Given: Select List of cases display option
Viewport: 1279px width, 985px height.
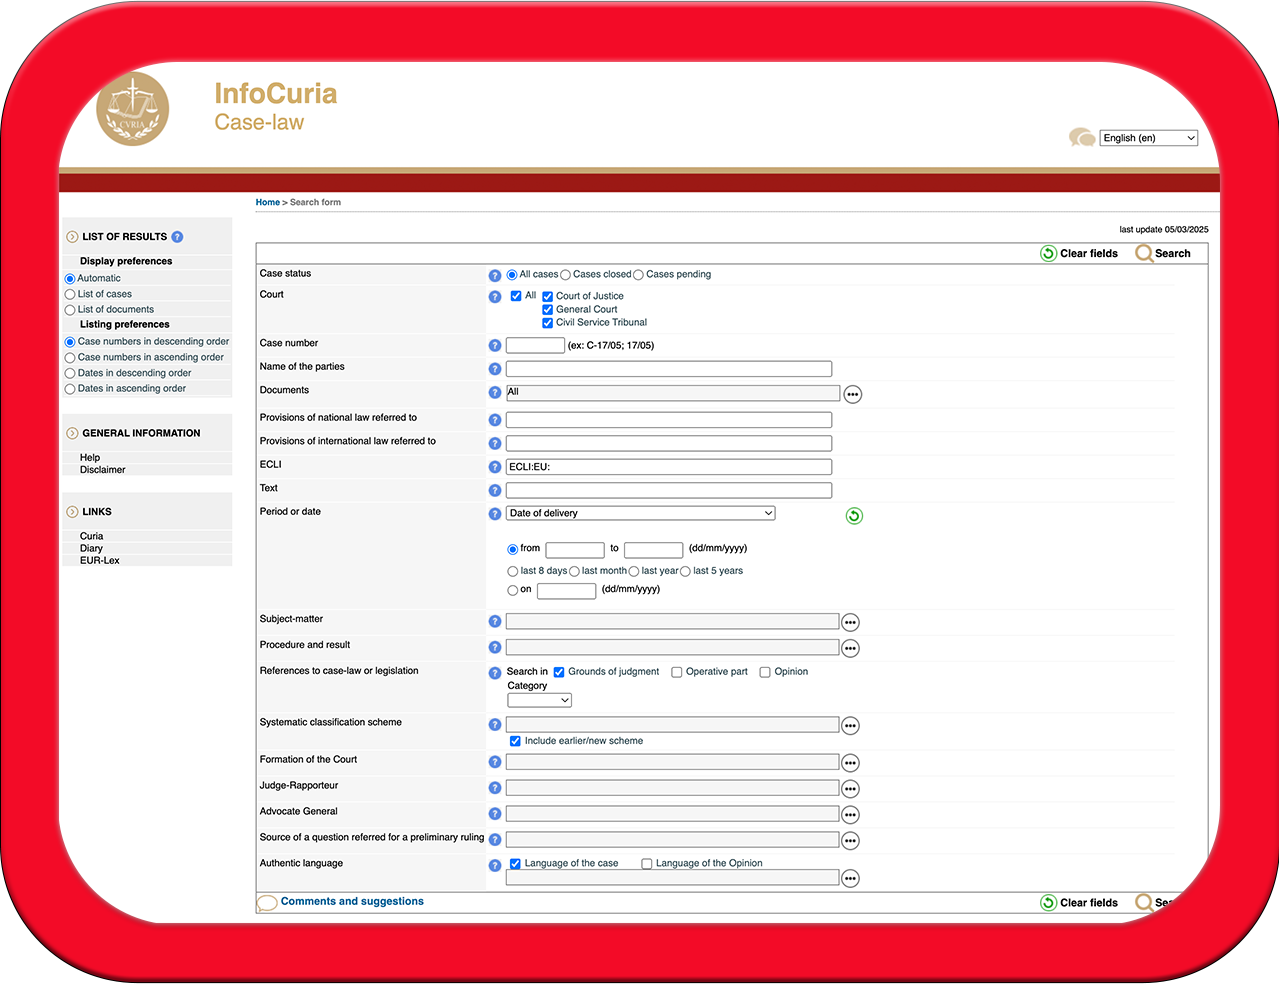Looking at the screenshot, I should tap(70, 295).
